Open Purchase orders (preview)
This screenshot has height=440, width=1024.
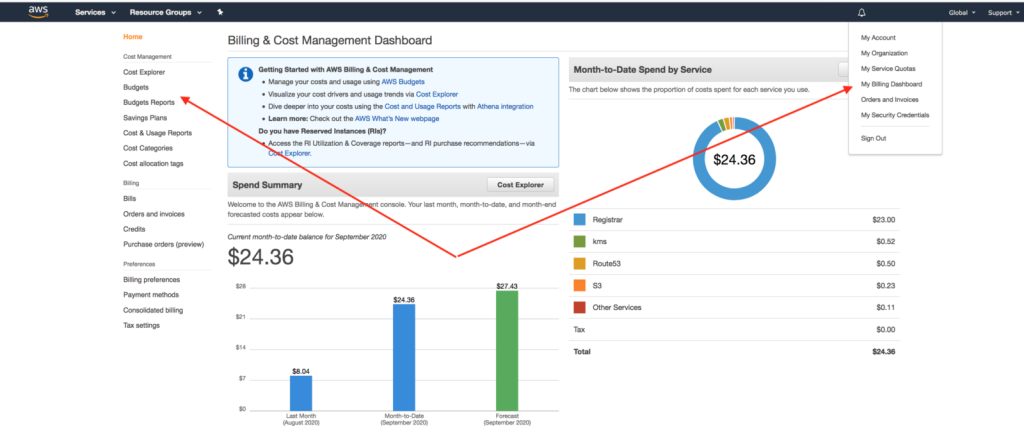click(163, 244)
